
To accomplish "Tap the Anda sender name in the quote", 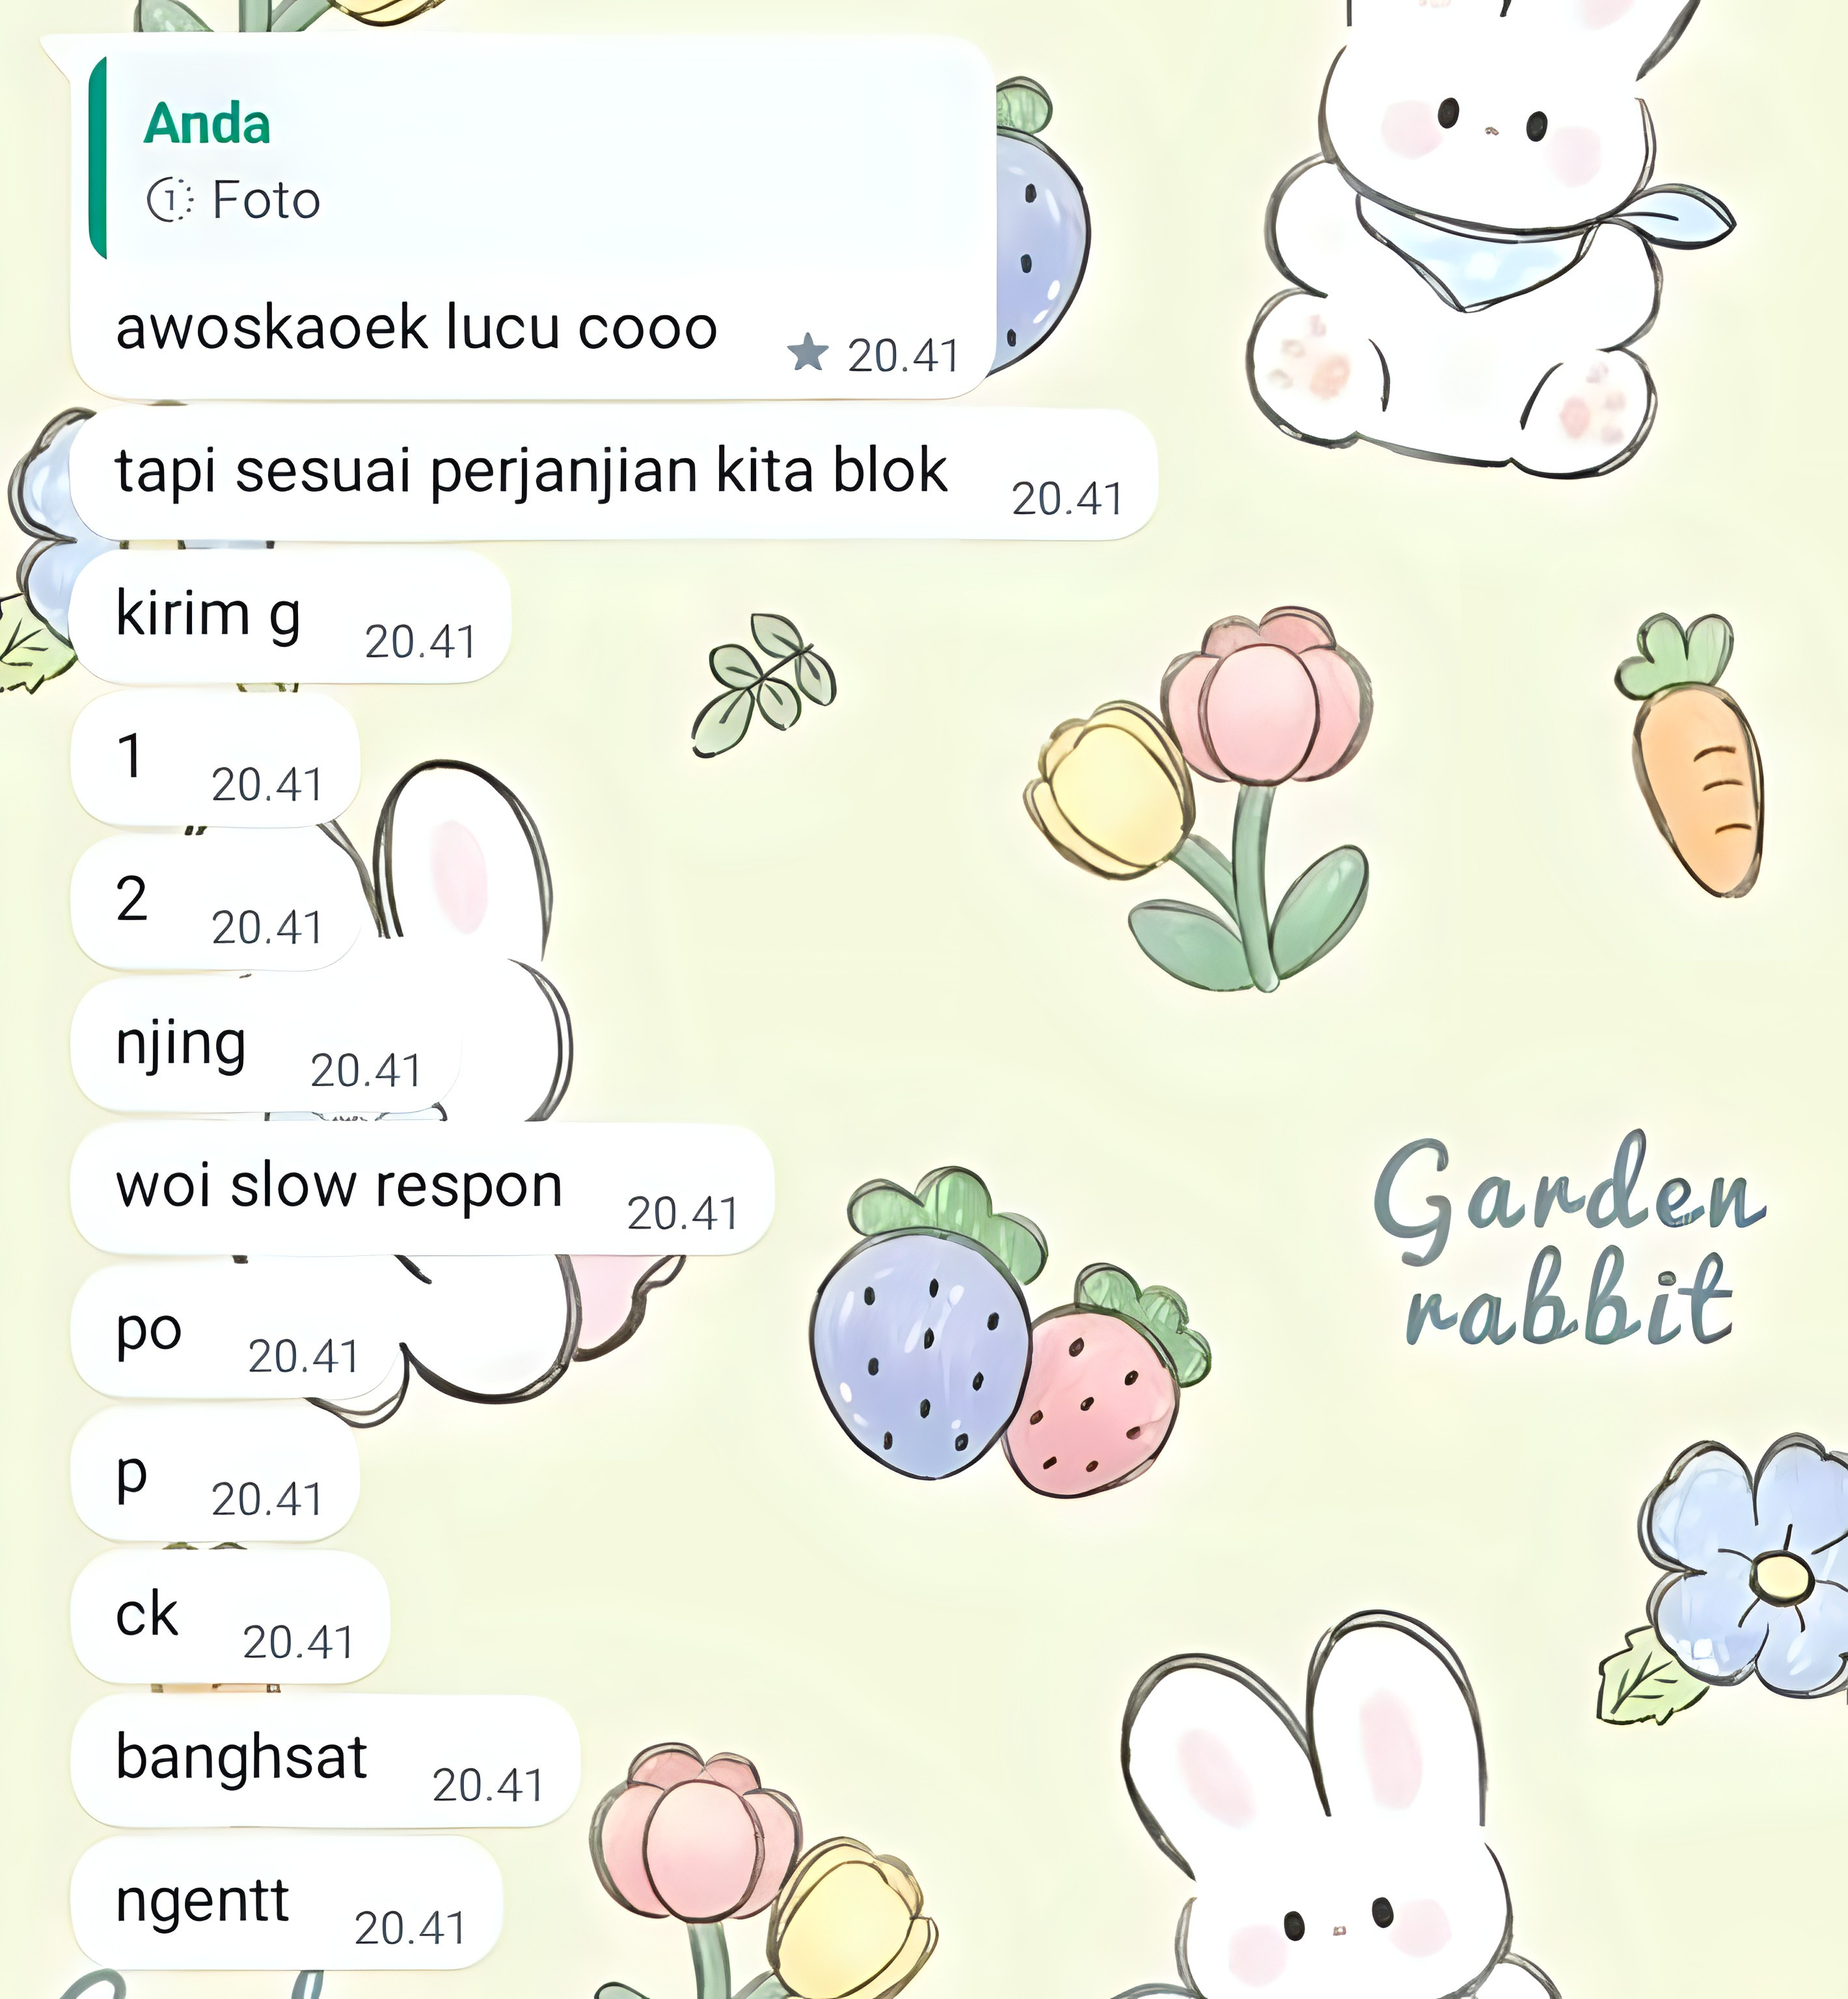I will pyautogui.click(x=207, y=124).
